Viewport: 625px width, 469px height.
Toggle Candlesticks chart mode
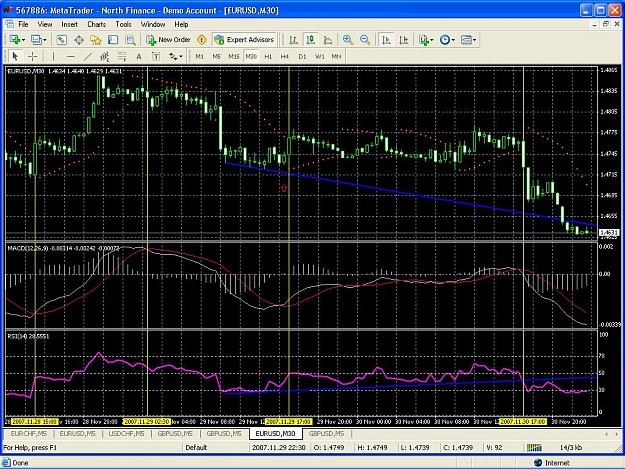click(x=311, y=39)
